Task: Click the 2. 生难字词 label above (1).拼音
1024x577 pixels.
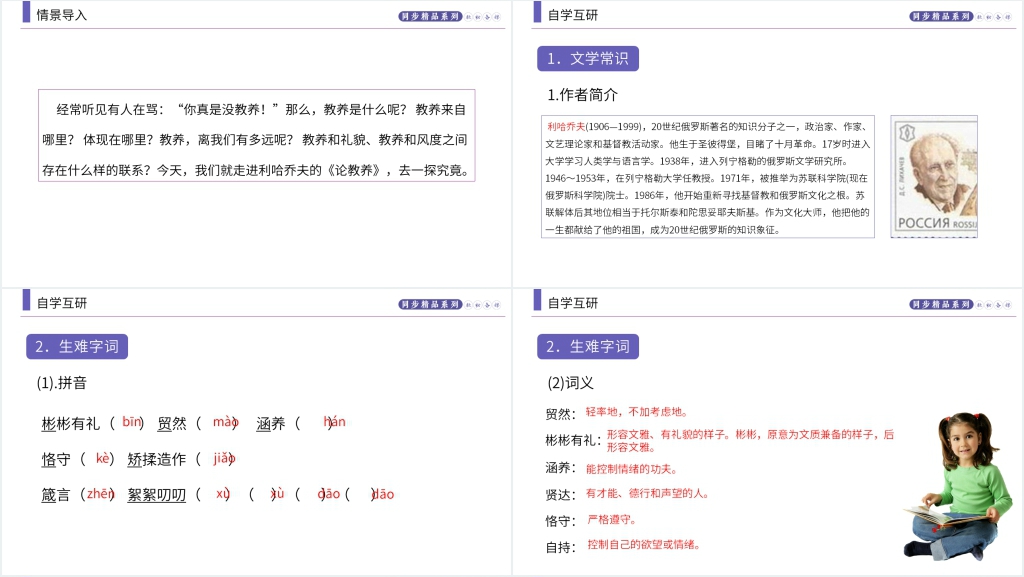Action: [77, 347]
